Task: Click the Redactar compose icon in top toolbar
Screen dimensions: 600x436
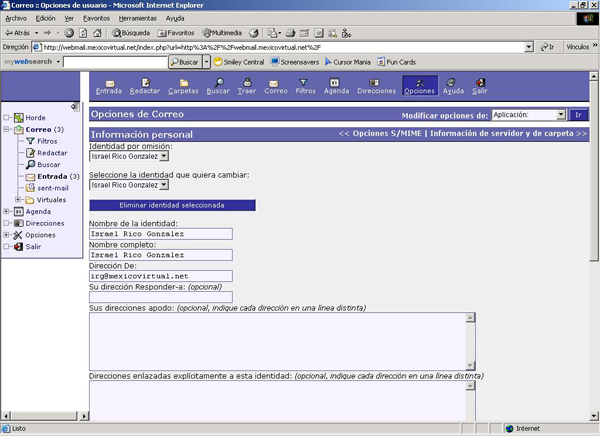Action: coord(145,87)
